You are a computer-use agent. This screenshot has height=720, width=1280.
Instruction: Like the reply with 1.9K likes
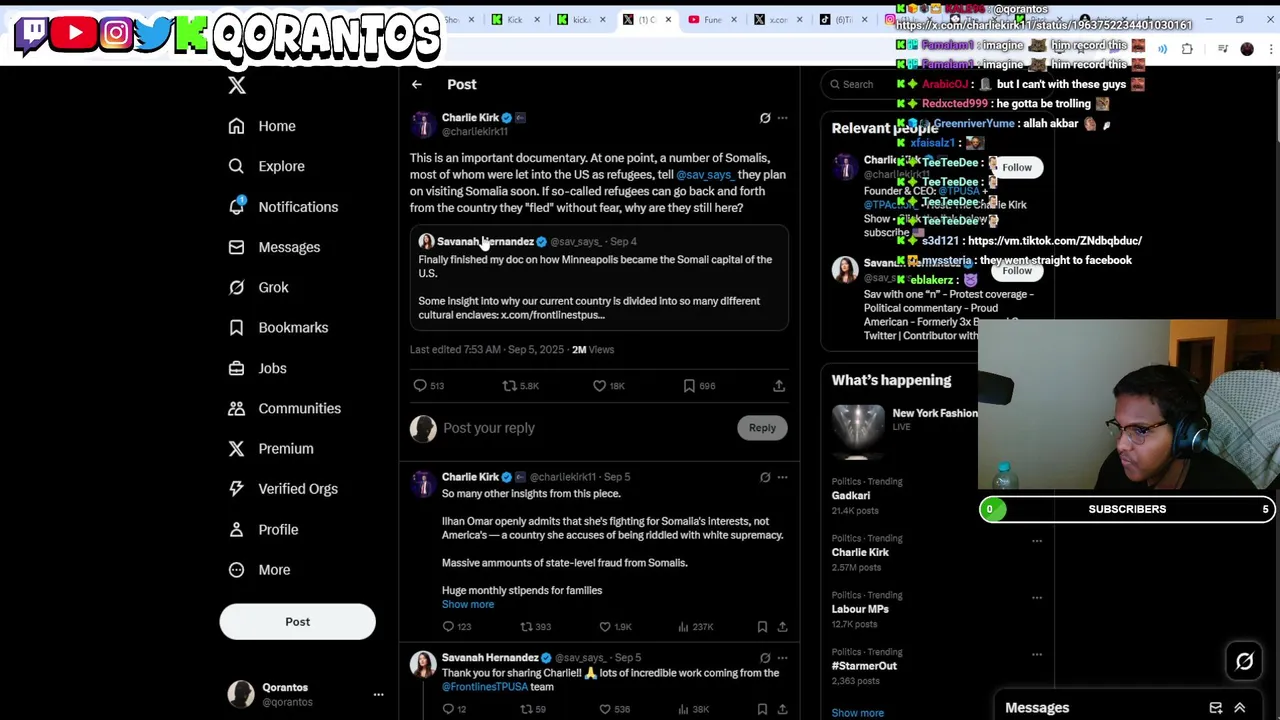(x=605, y=627)
